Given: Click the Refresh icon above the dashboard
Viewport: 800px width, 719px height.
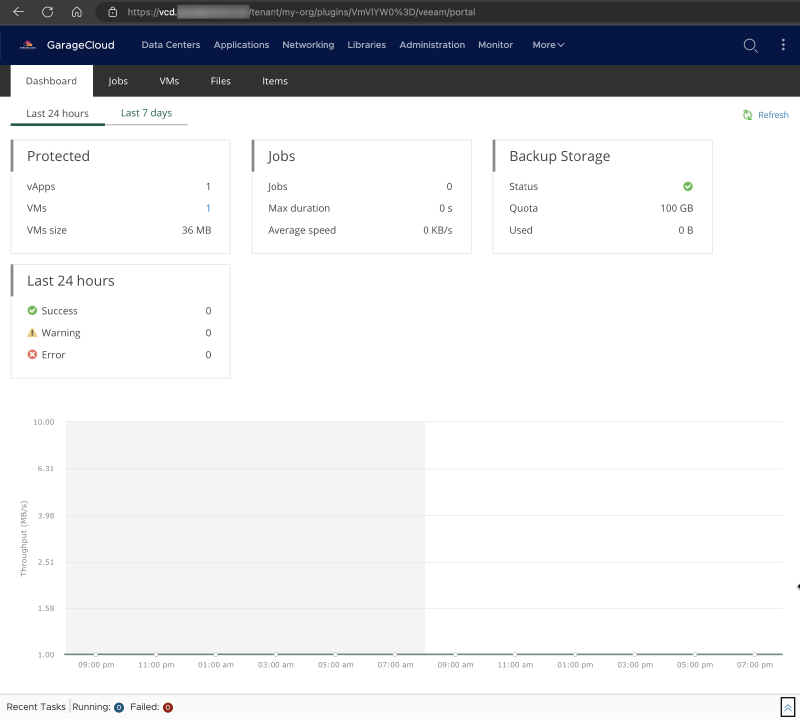Looking at the screenshot, I should tap(746, 115).
